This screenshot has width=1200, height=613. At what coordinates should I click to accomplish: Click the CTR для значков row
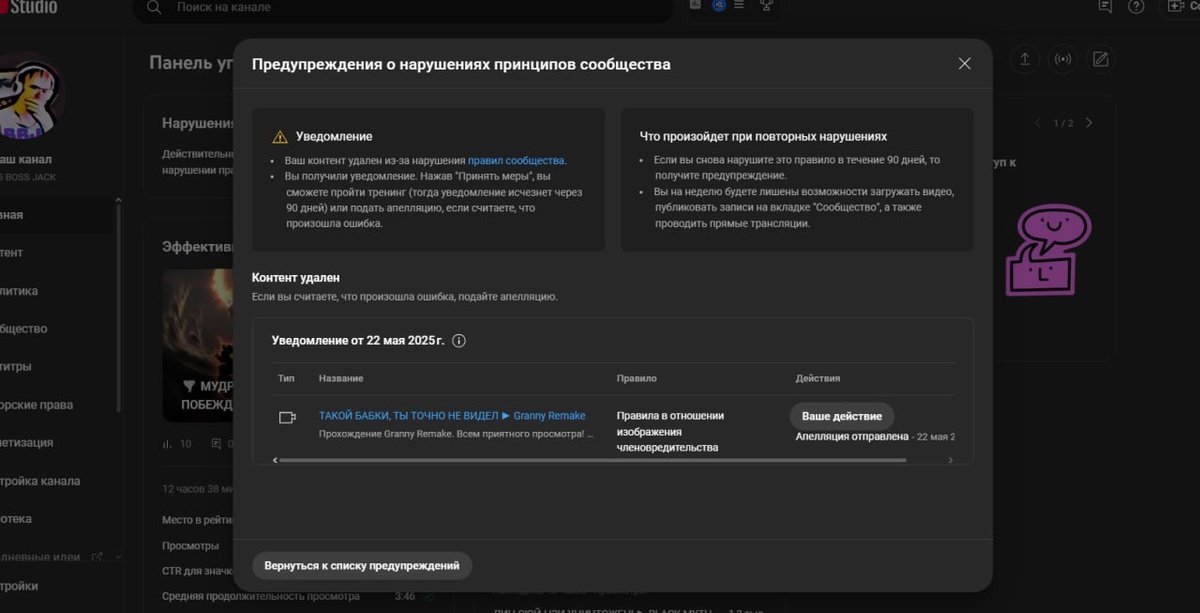click(x=198, y=571)
